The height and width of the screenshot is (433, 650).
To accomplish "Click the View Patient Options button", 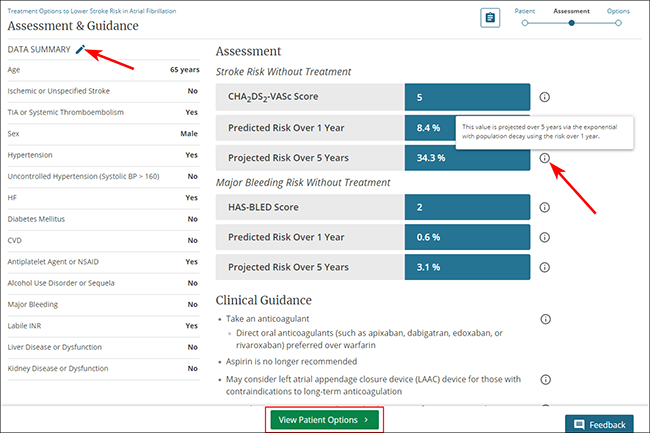I will [325, 420].
